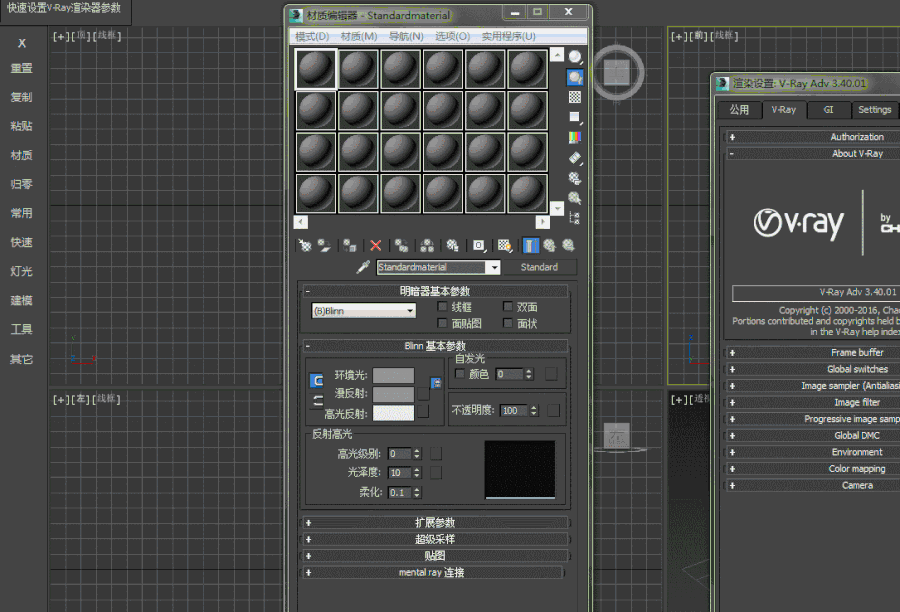Select the first material sample sphere slot

pos(316,69)
